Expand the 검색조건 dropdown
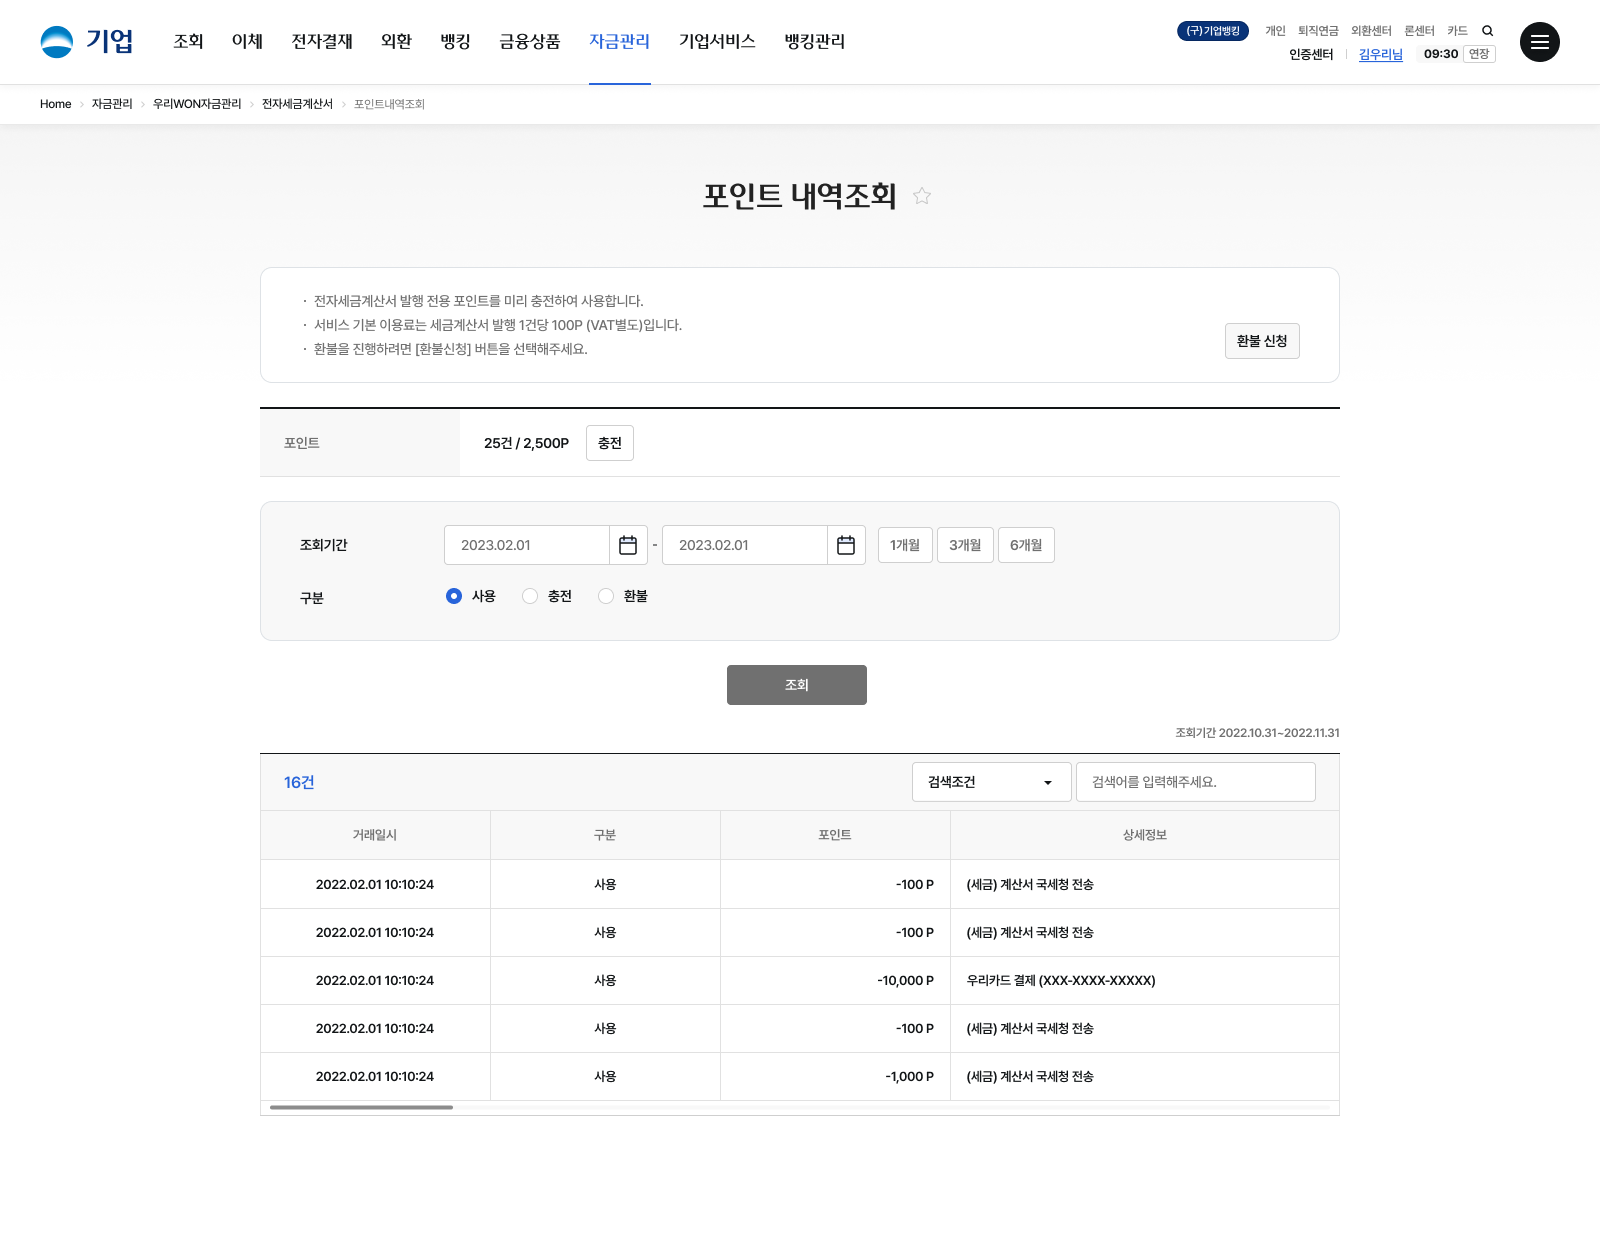The image size is (1600, 1236). pos(991,782)
